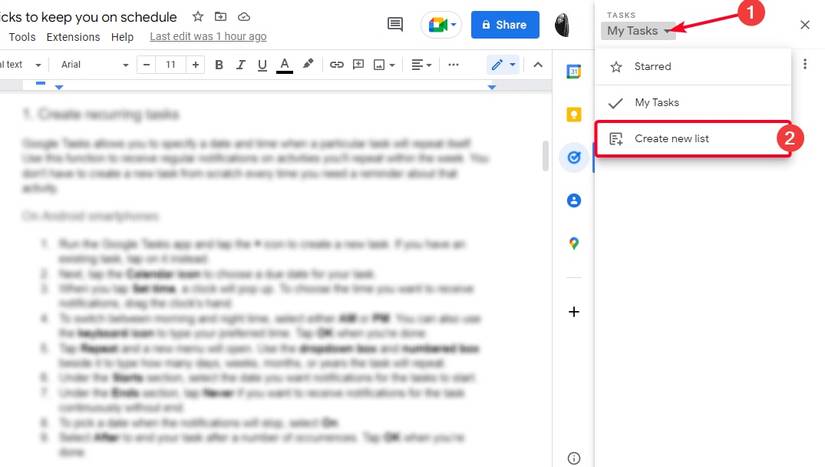This screenshot has width=825, height=467.
Task: Open the My Tasks list selector dropdown
Action: [638, 31]
